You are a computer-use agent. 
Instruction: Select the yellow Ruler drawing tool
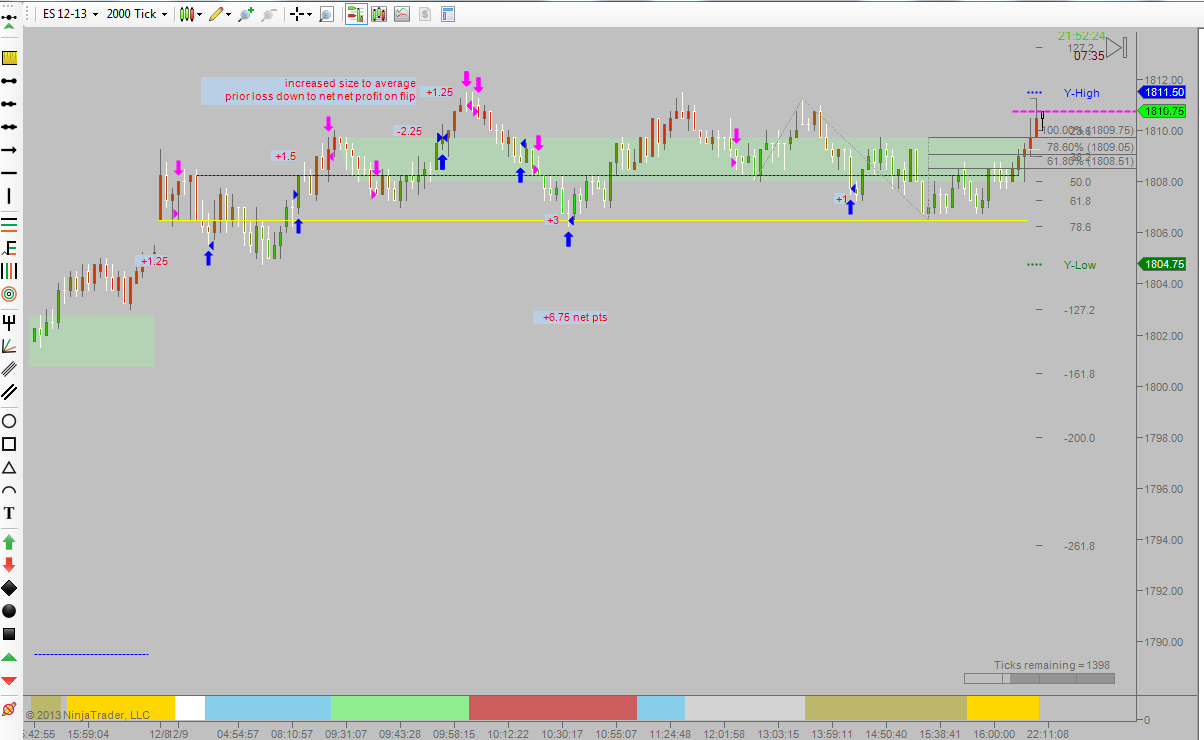(x=9, y=57)
